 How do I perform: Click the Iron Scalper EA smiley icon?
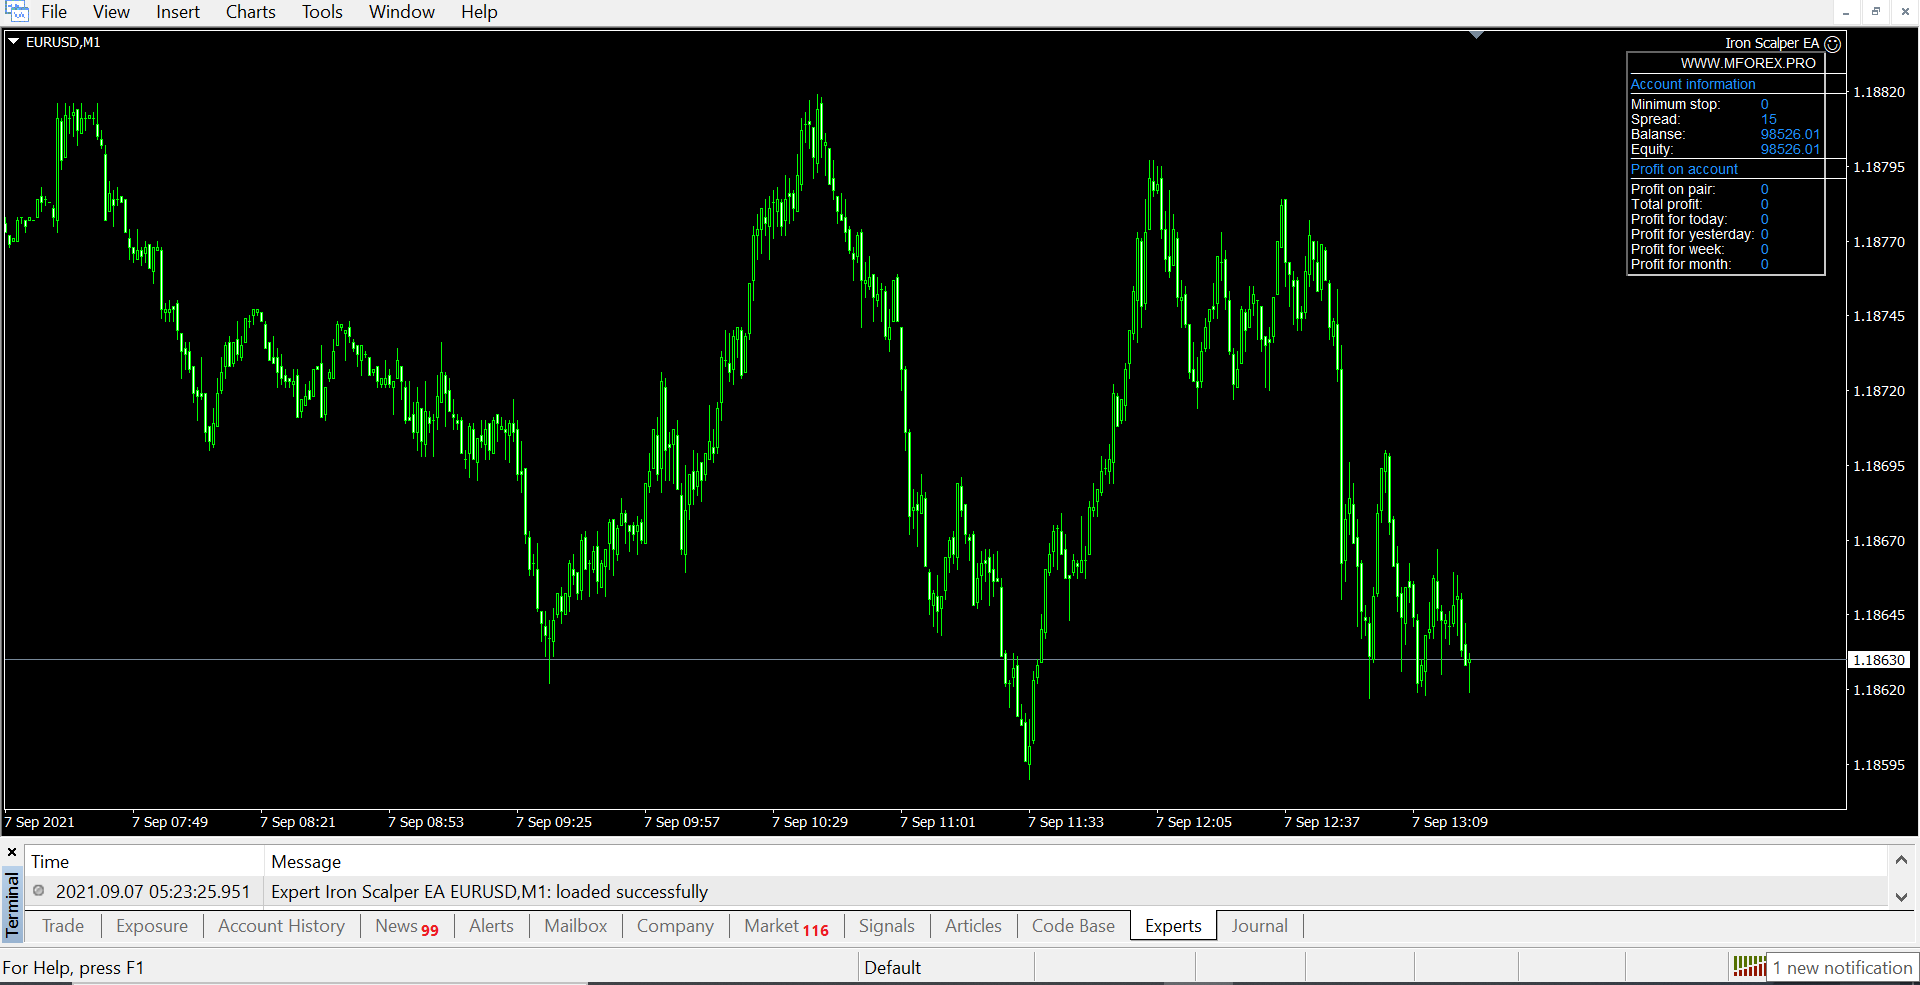coord(1832,44)
